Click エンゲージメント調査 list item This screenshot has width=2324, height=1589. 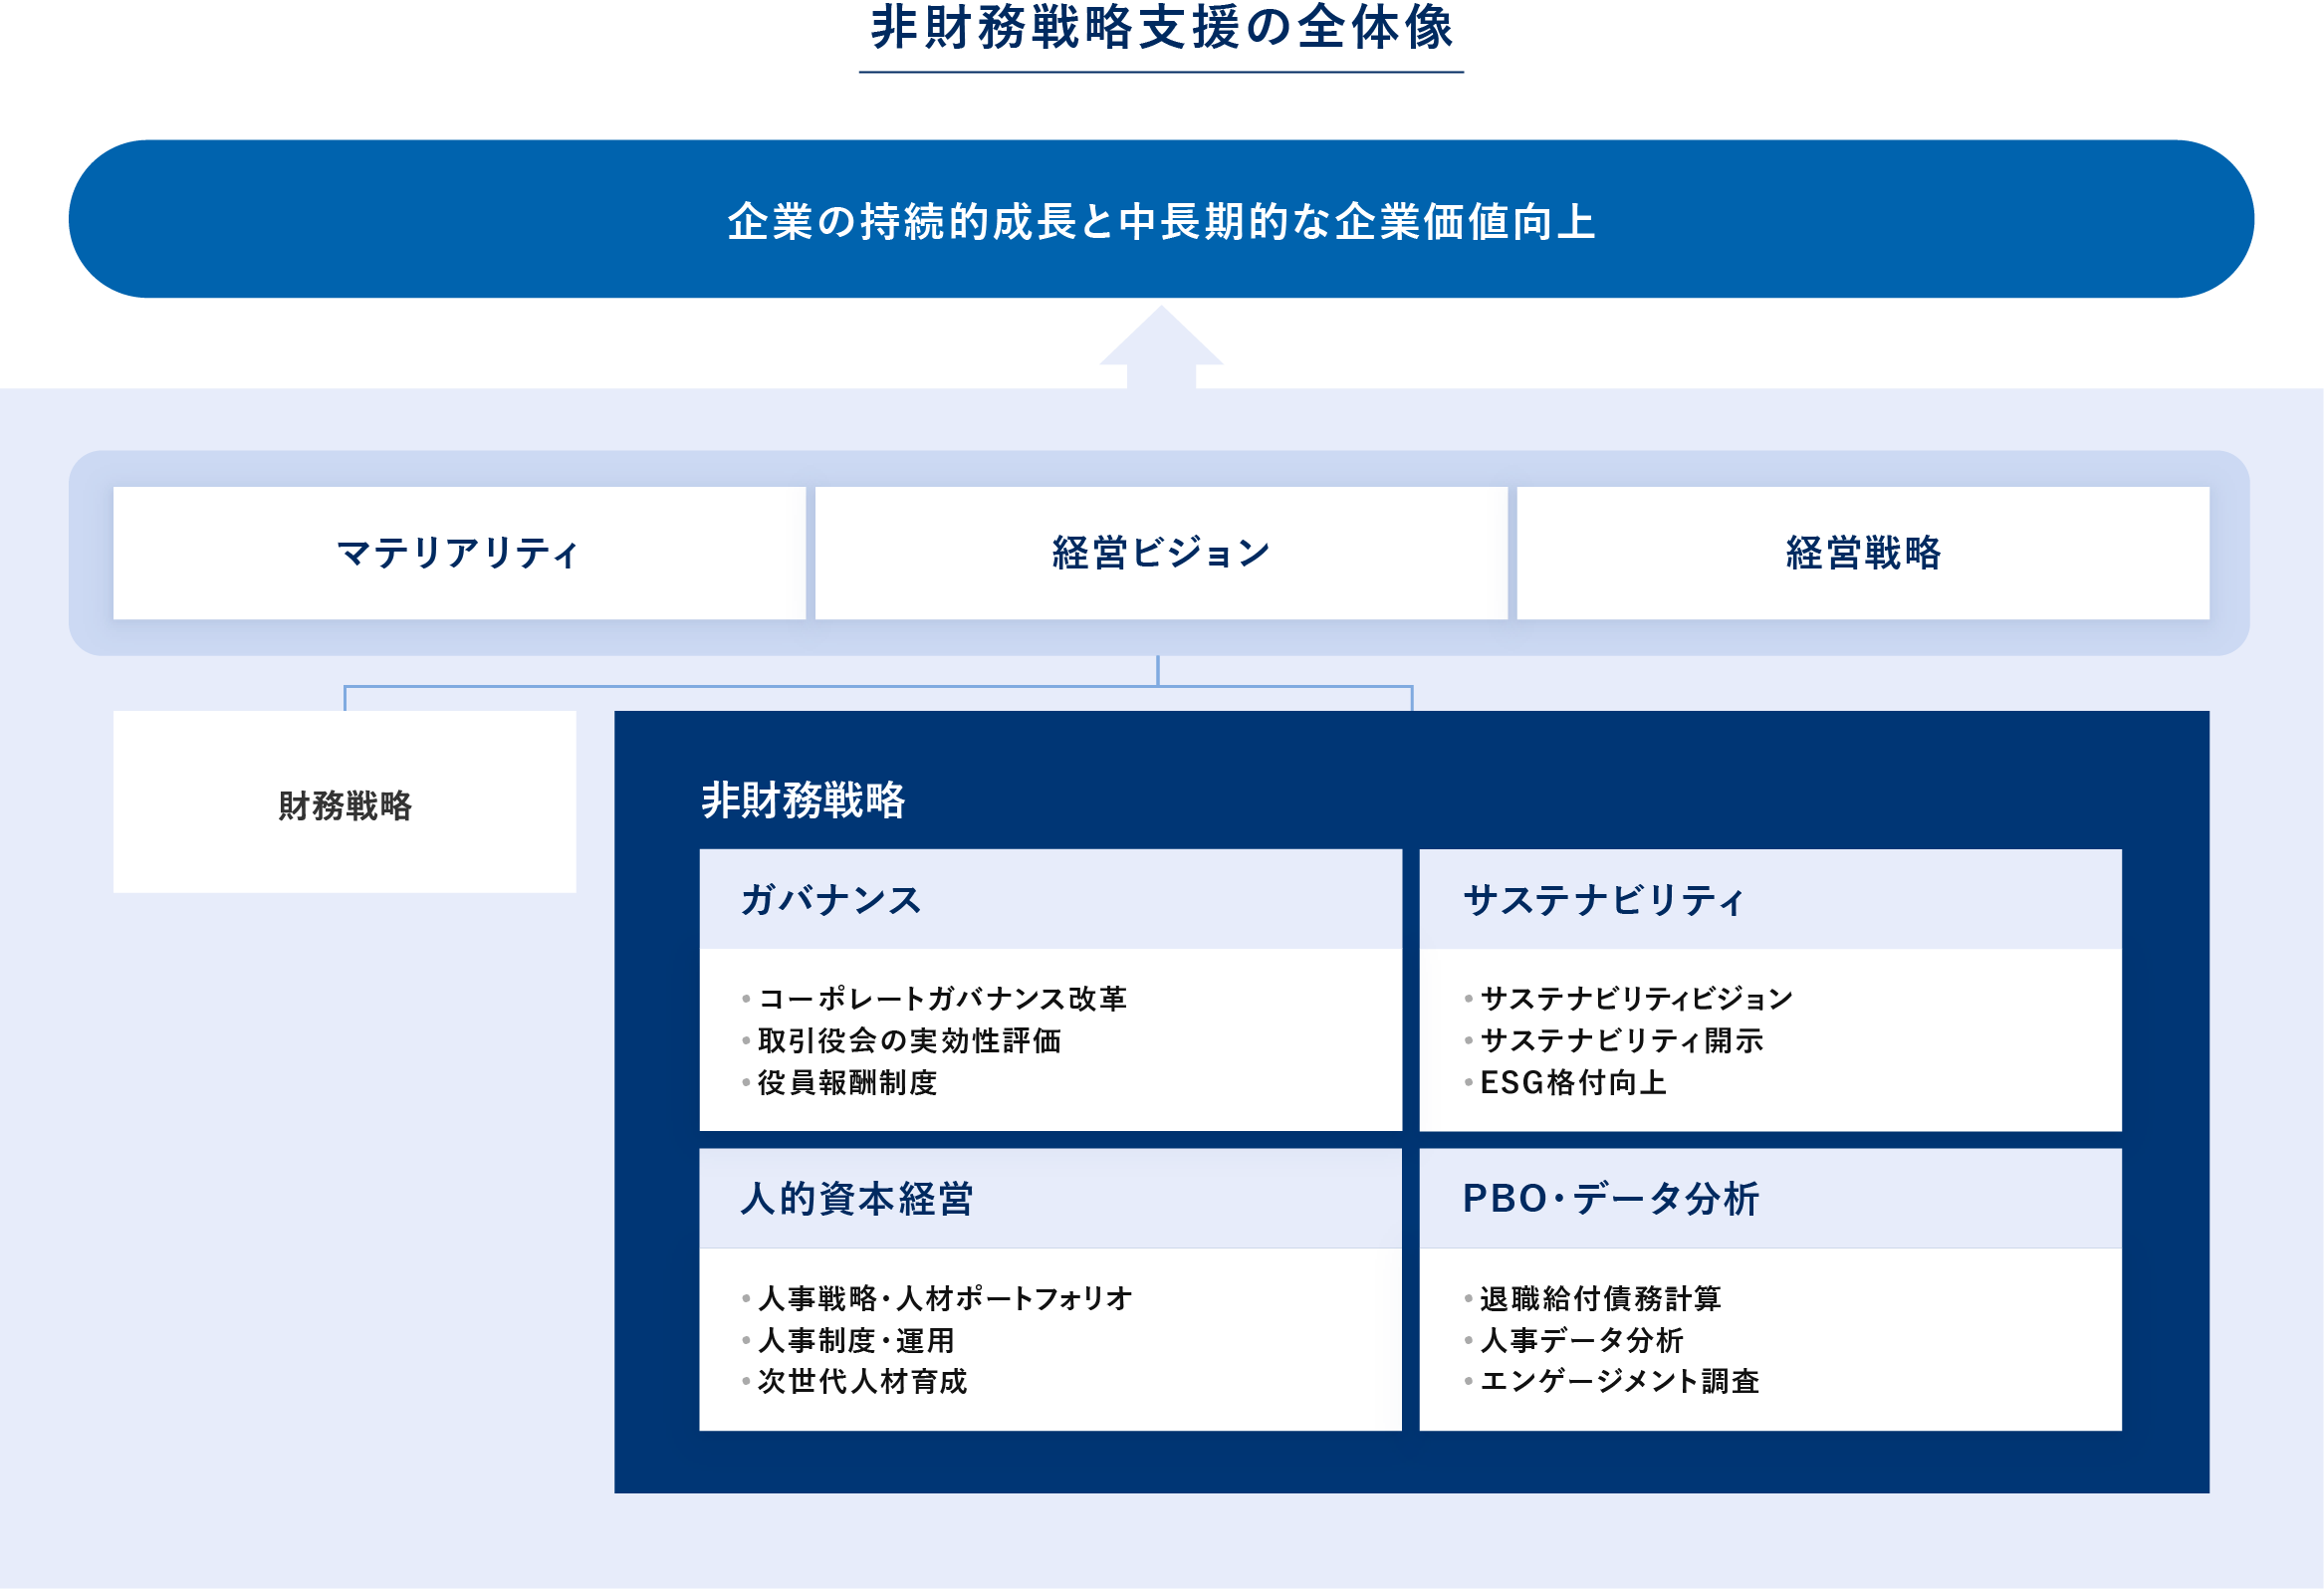pos(1619,1381)
